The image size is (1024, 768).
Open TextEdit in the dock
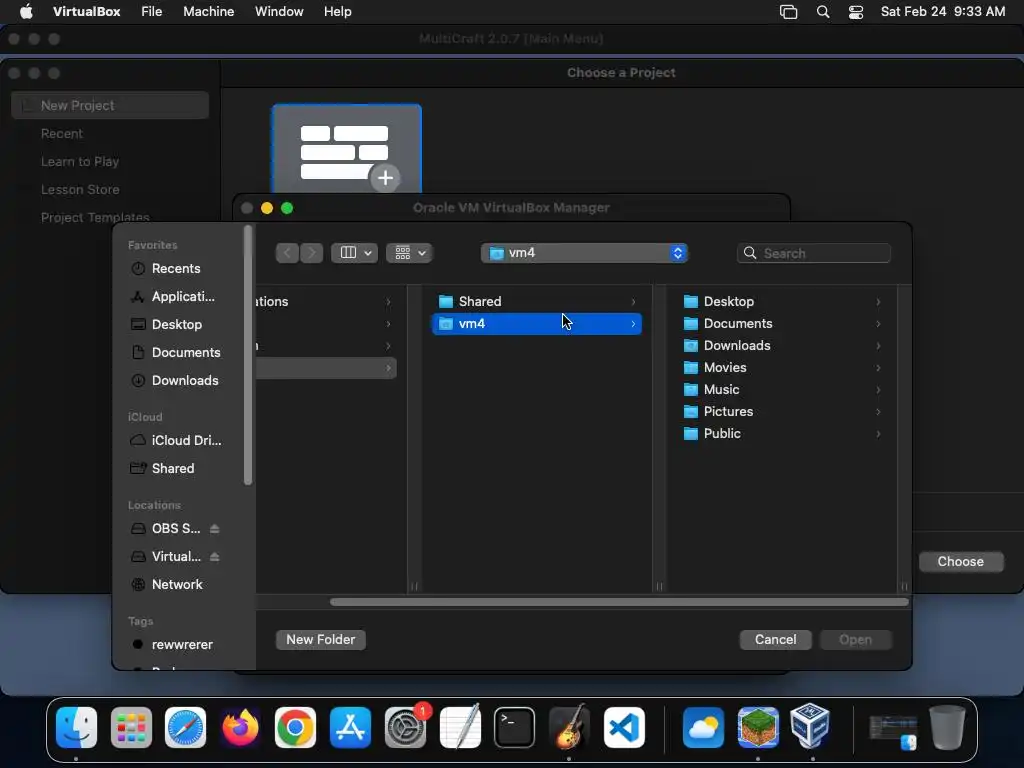tap(460, 727)
